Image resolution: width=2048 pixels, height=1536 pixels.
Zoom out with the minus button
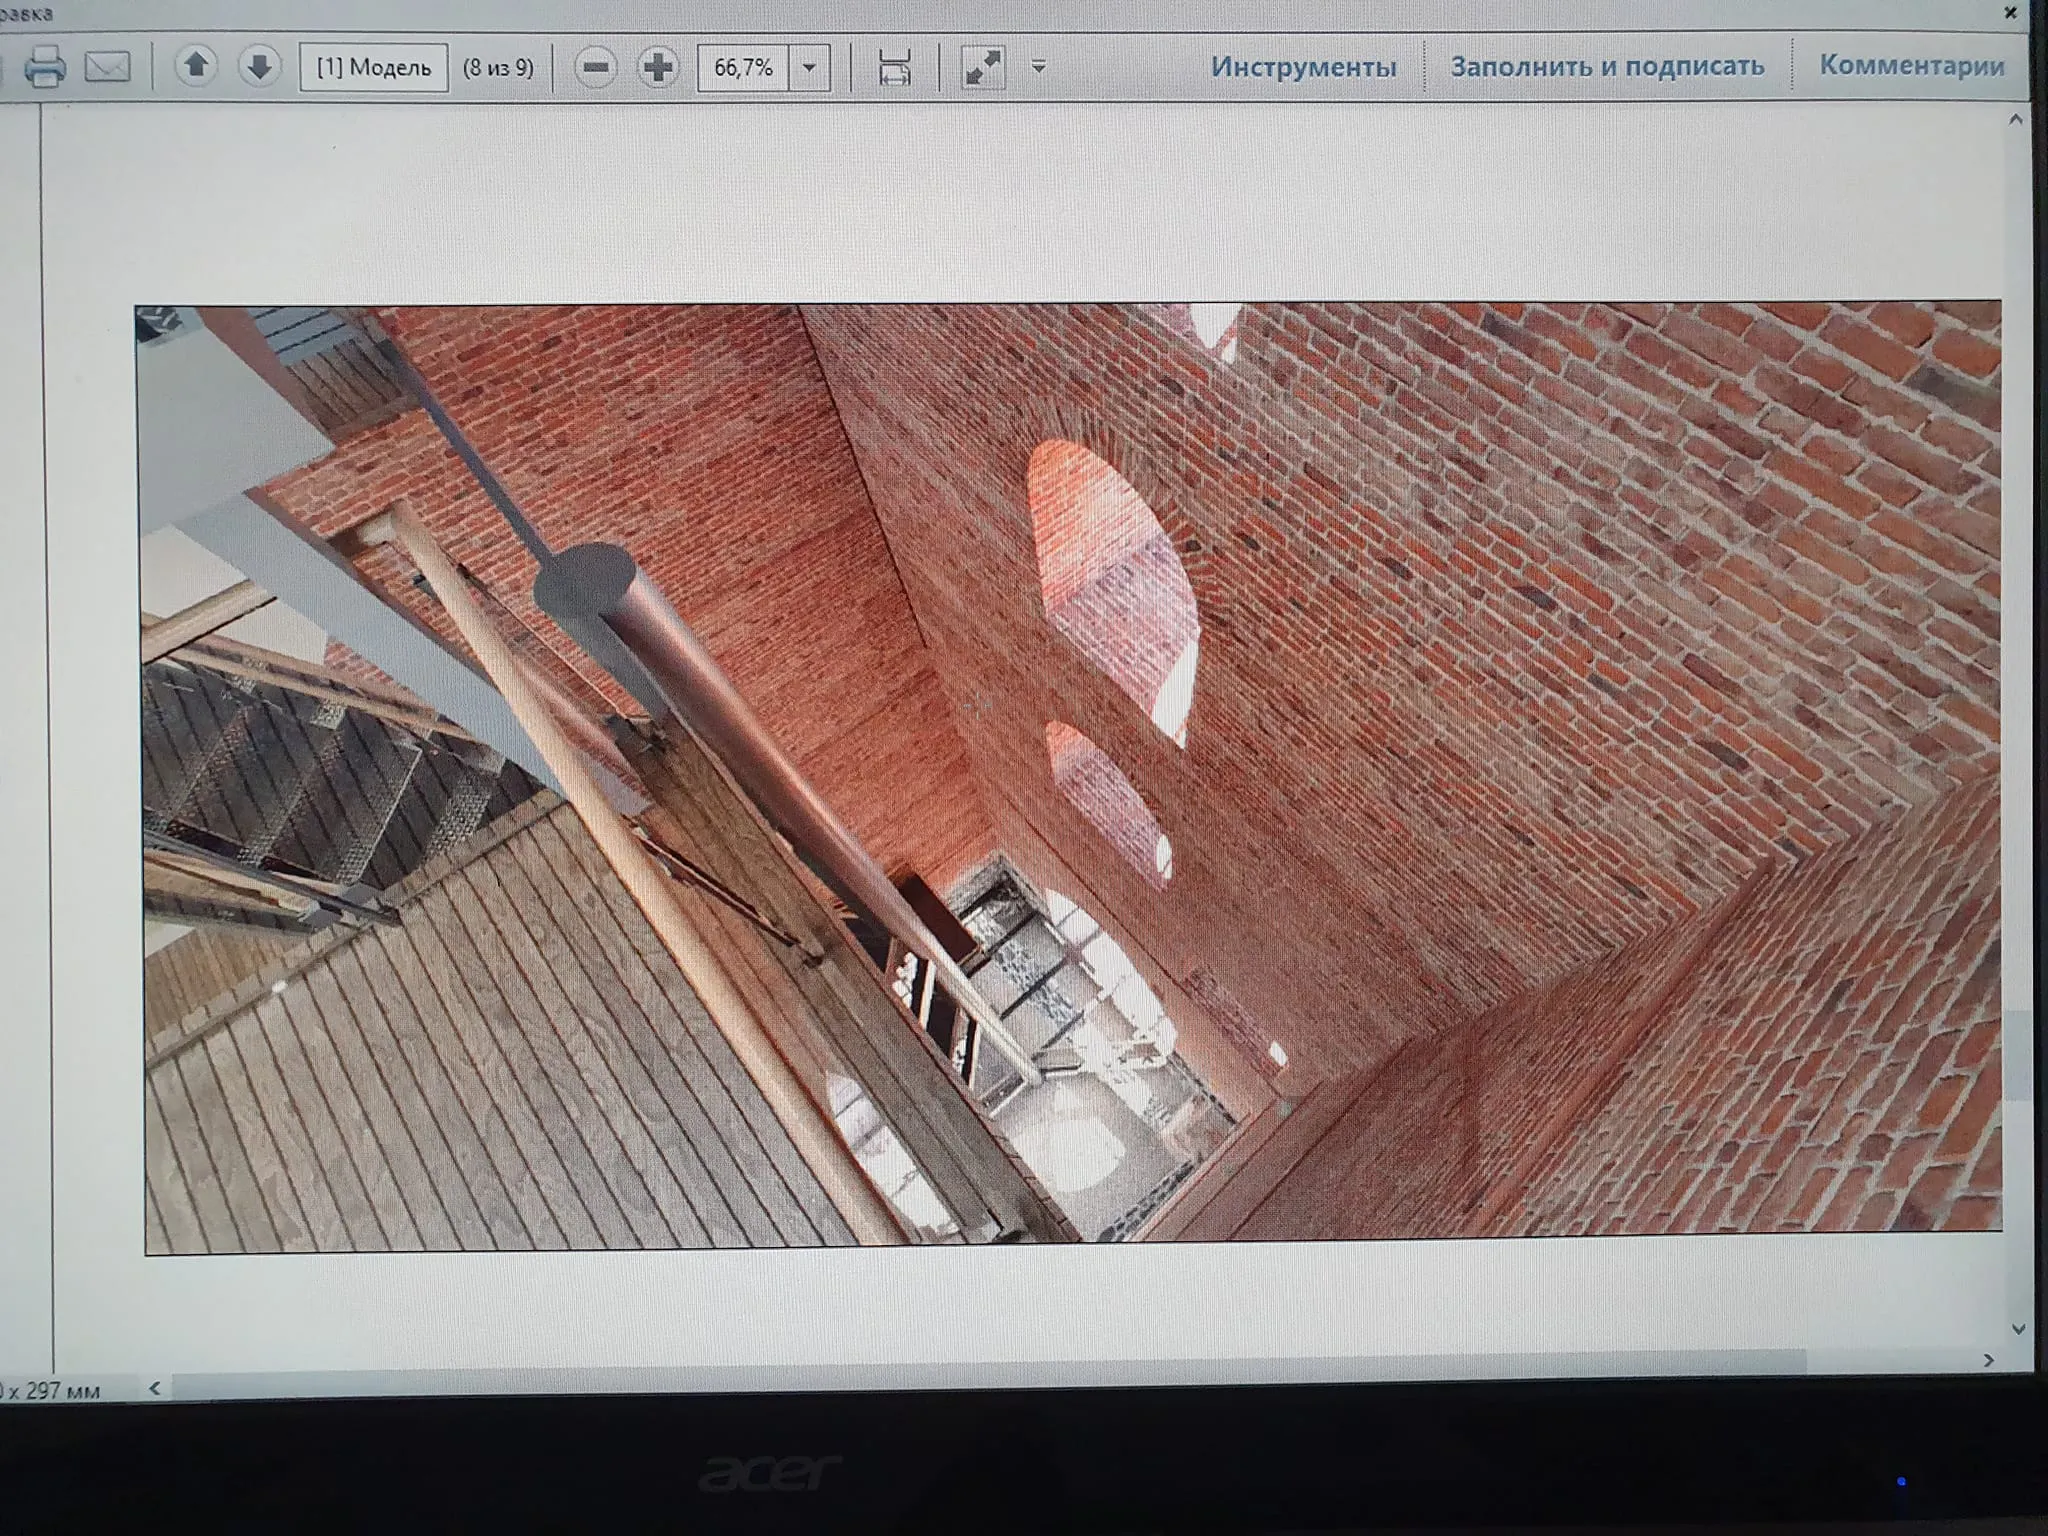coord(596,67)
